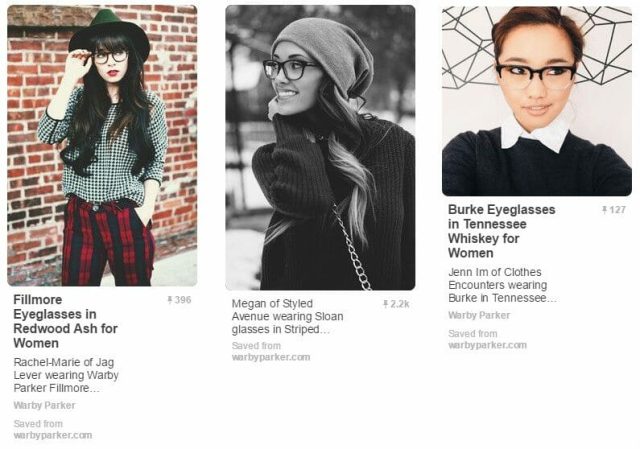Open Warby Parker under the Fillmore pin
640x449 pixels.
(x=44, y=405)
